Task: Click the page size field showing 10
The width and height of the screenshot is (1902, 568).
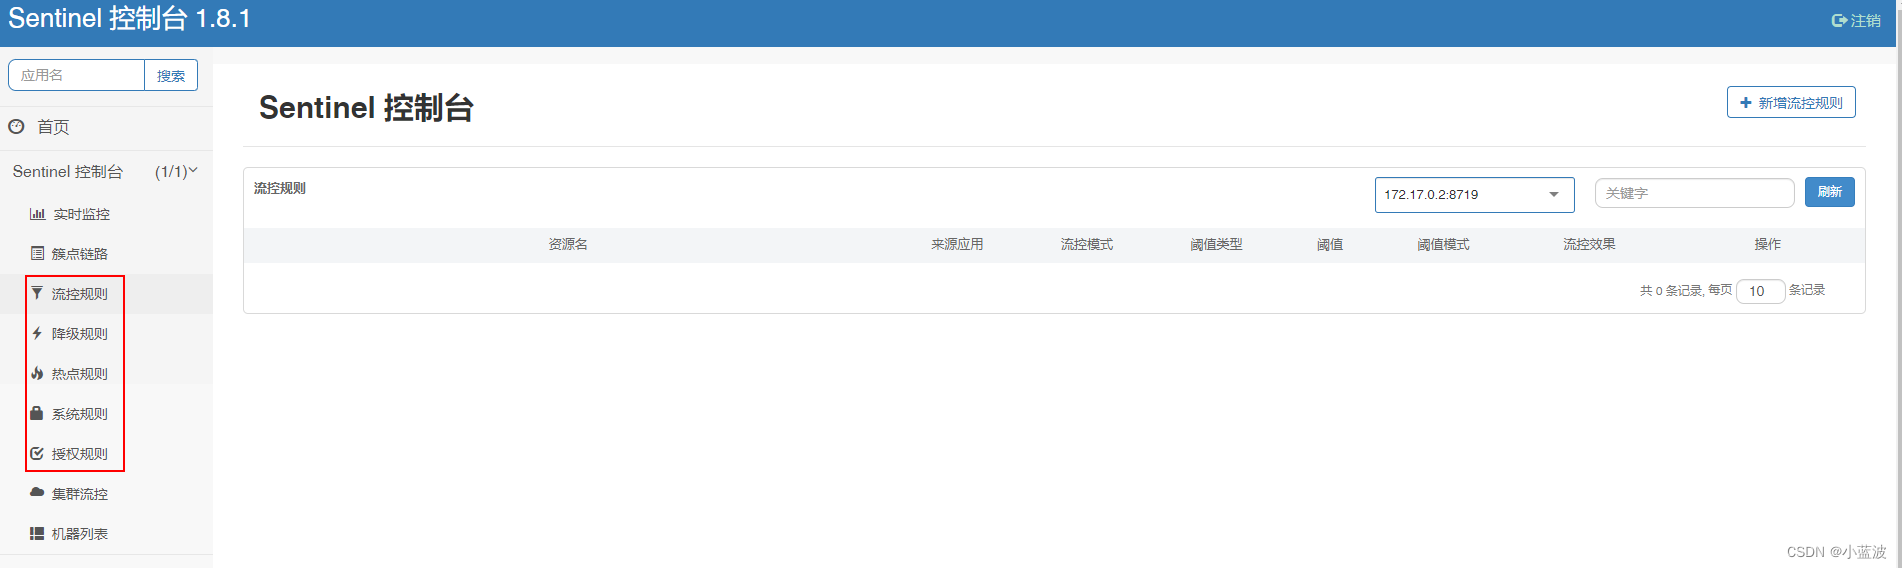Action: [x=1760, y=291]
